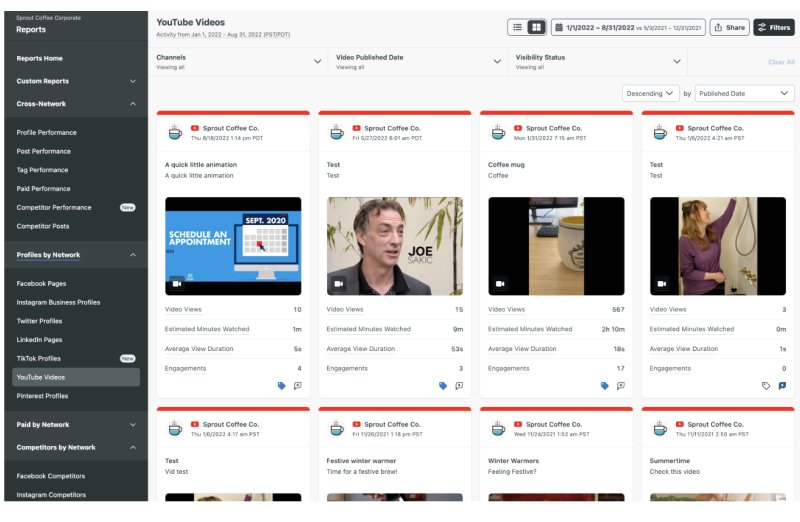800x522 pixels.
Task: Click Sprout Coffee cup avatar on 11/26/2021 card
Action: coord(337,429)
